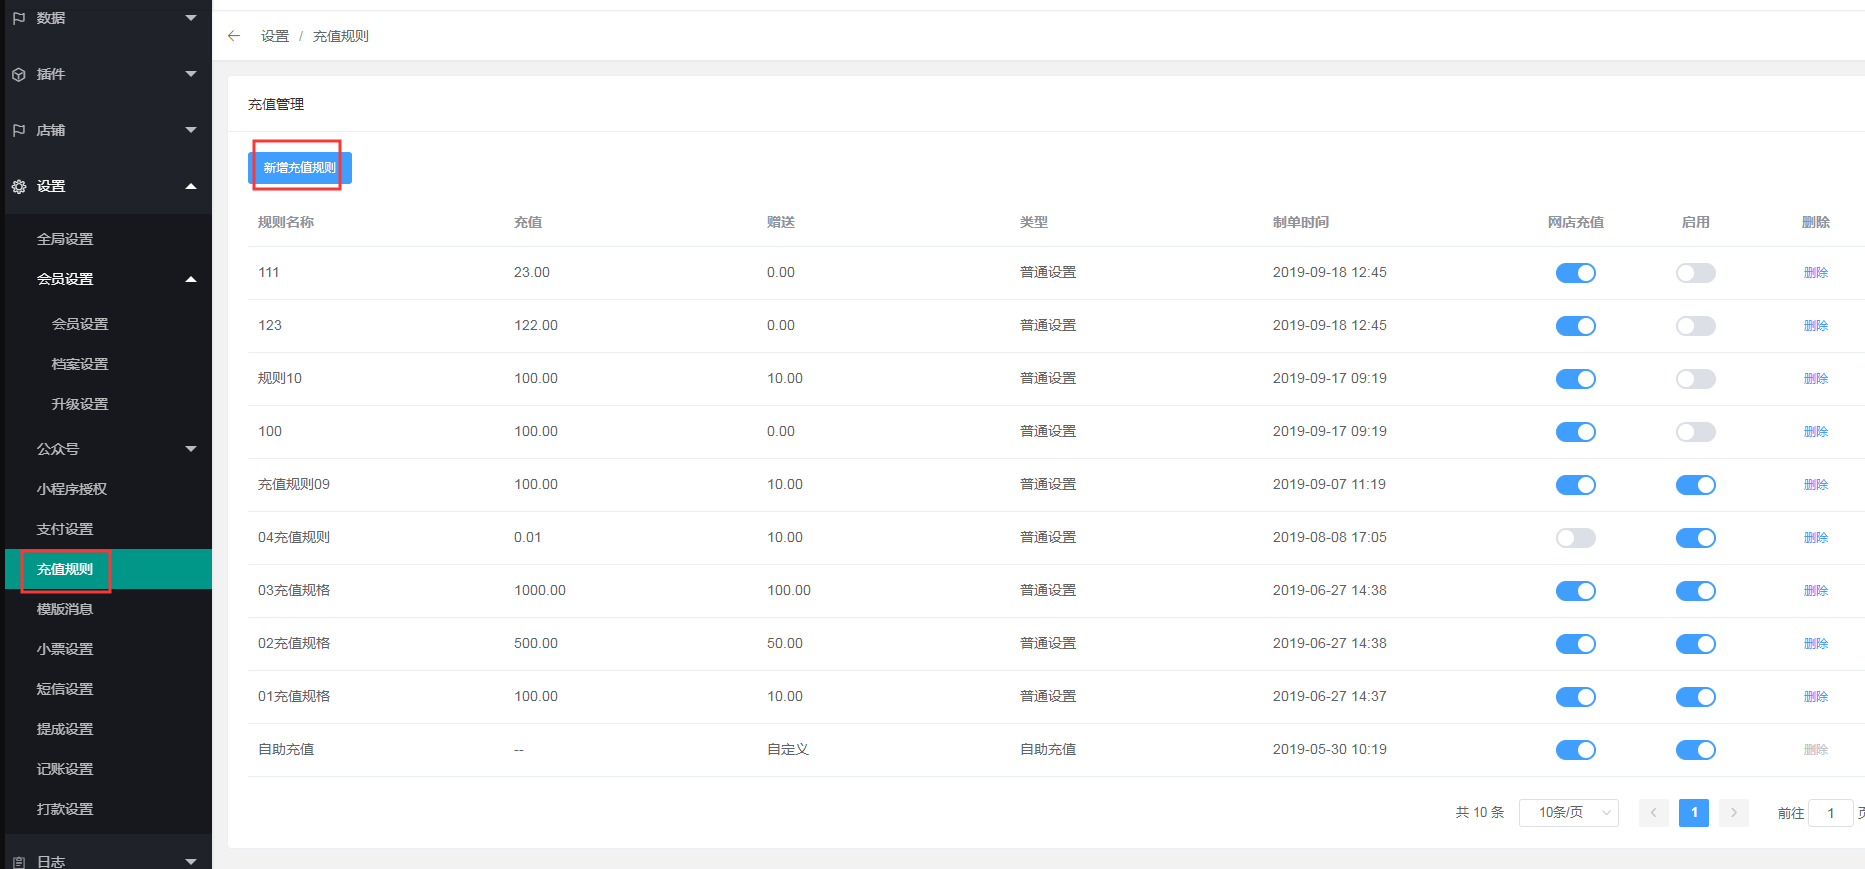The image size is (1865, 869).
Task: Turn on 网店充值 for 04充值规则
Action: [x=1575, y=538]
